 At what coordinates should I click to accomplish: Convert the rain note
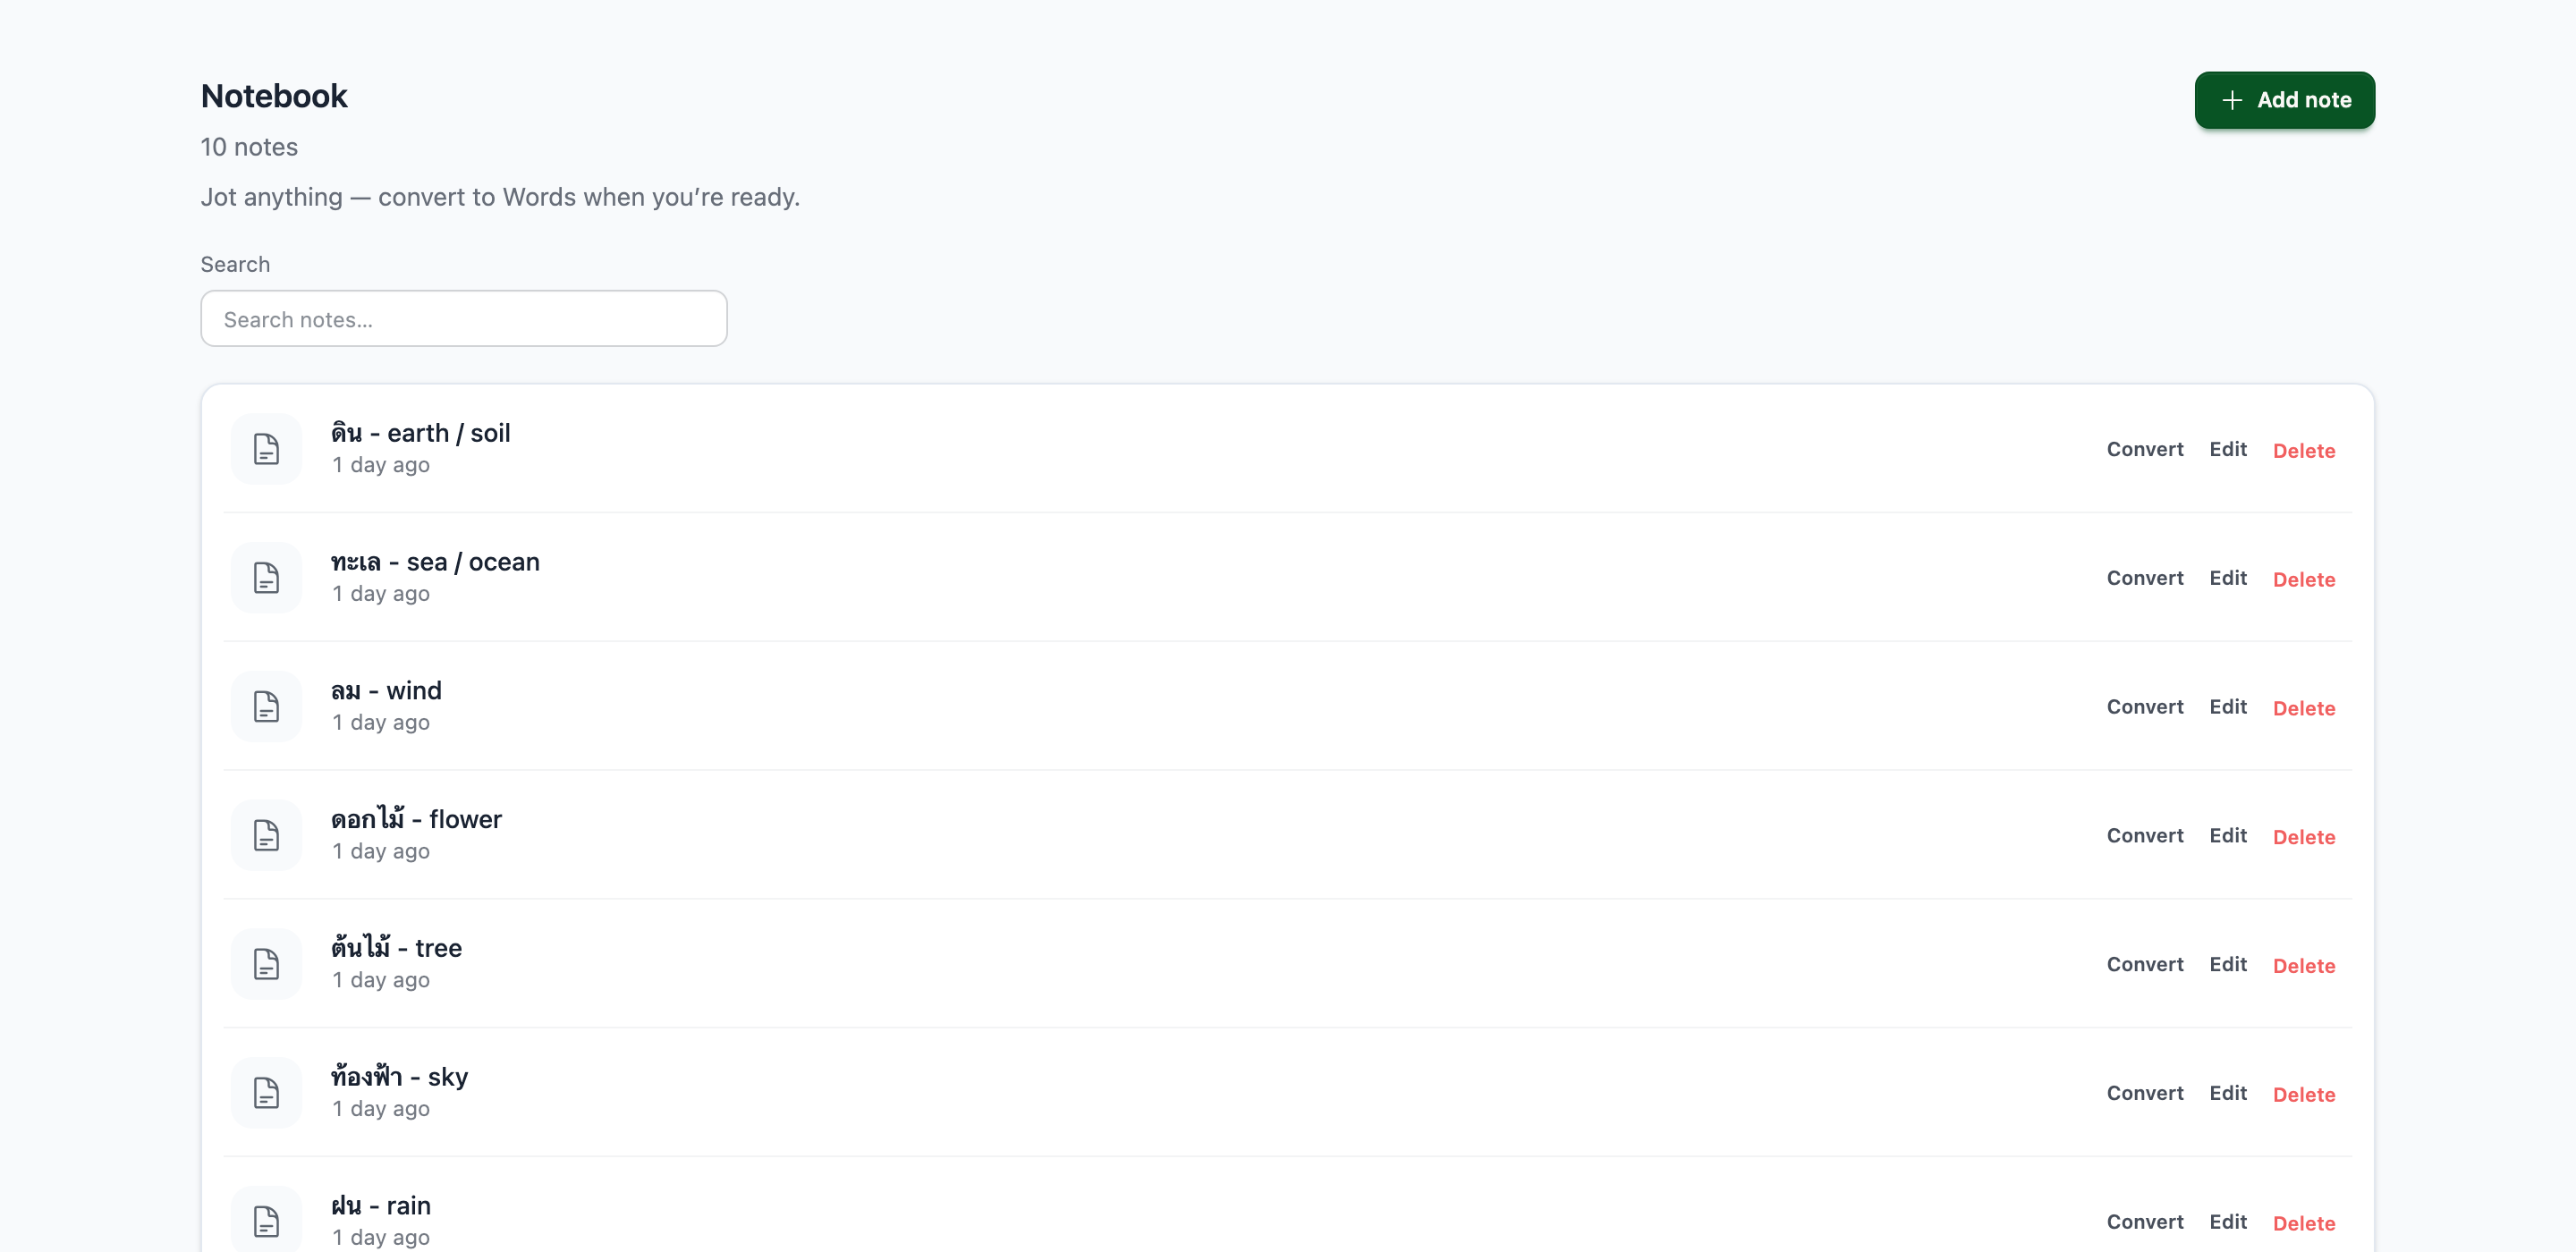click(2145, 1221)
